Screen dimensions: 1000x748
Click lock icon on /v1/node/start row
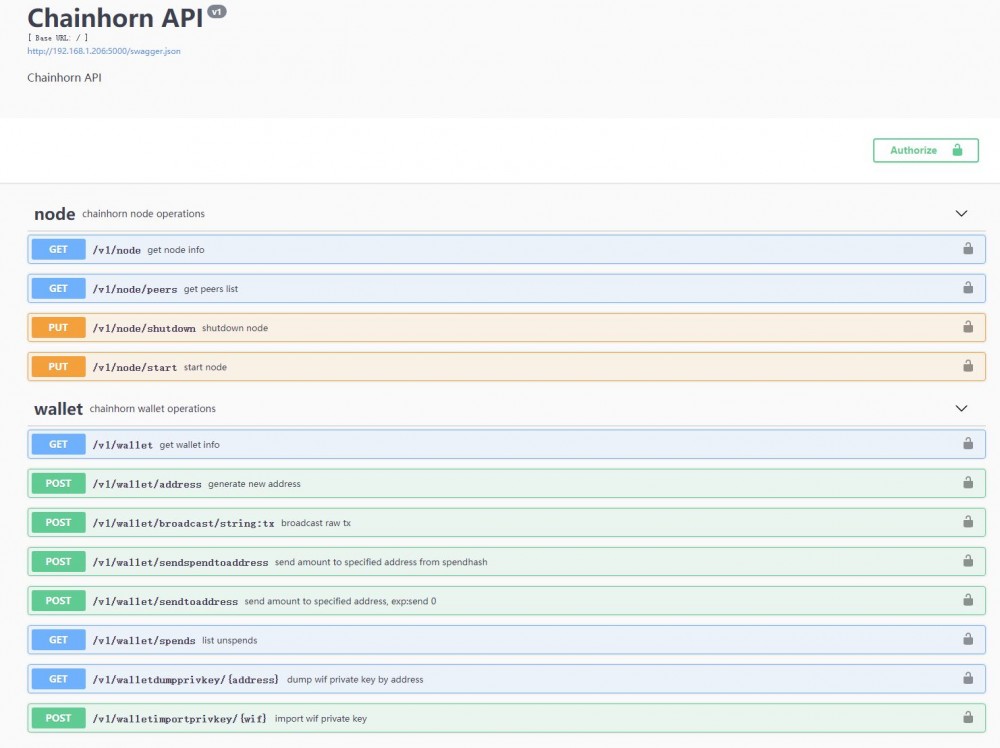pyautogui.click(x=968, y=366)
